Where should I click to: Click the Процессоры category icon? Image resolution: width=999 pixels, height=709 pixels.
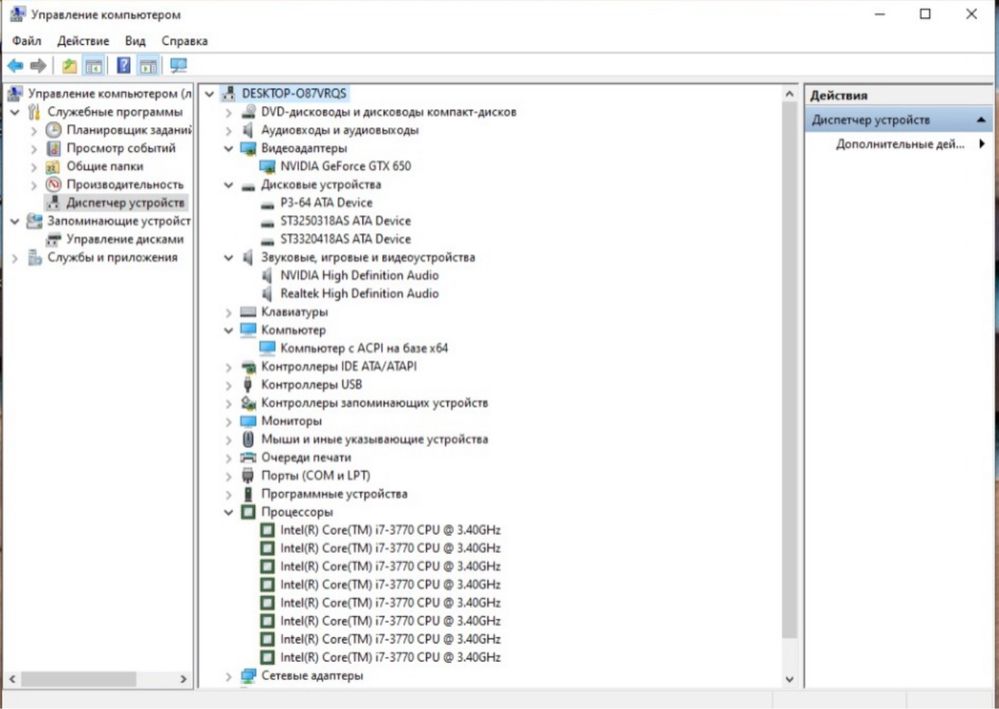pyautogui.click(x=248, y=512)
